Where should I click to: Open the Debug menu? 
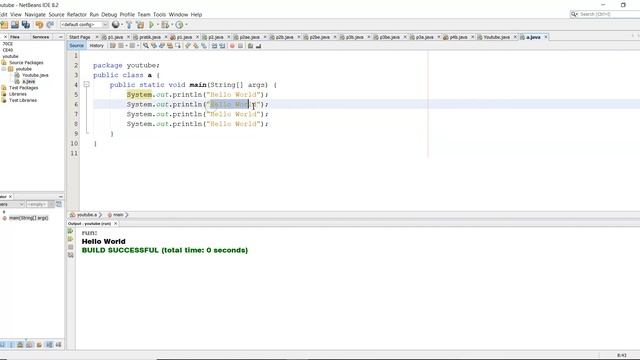109,14
